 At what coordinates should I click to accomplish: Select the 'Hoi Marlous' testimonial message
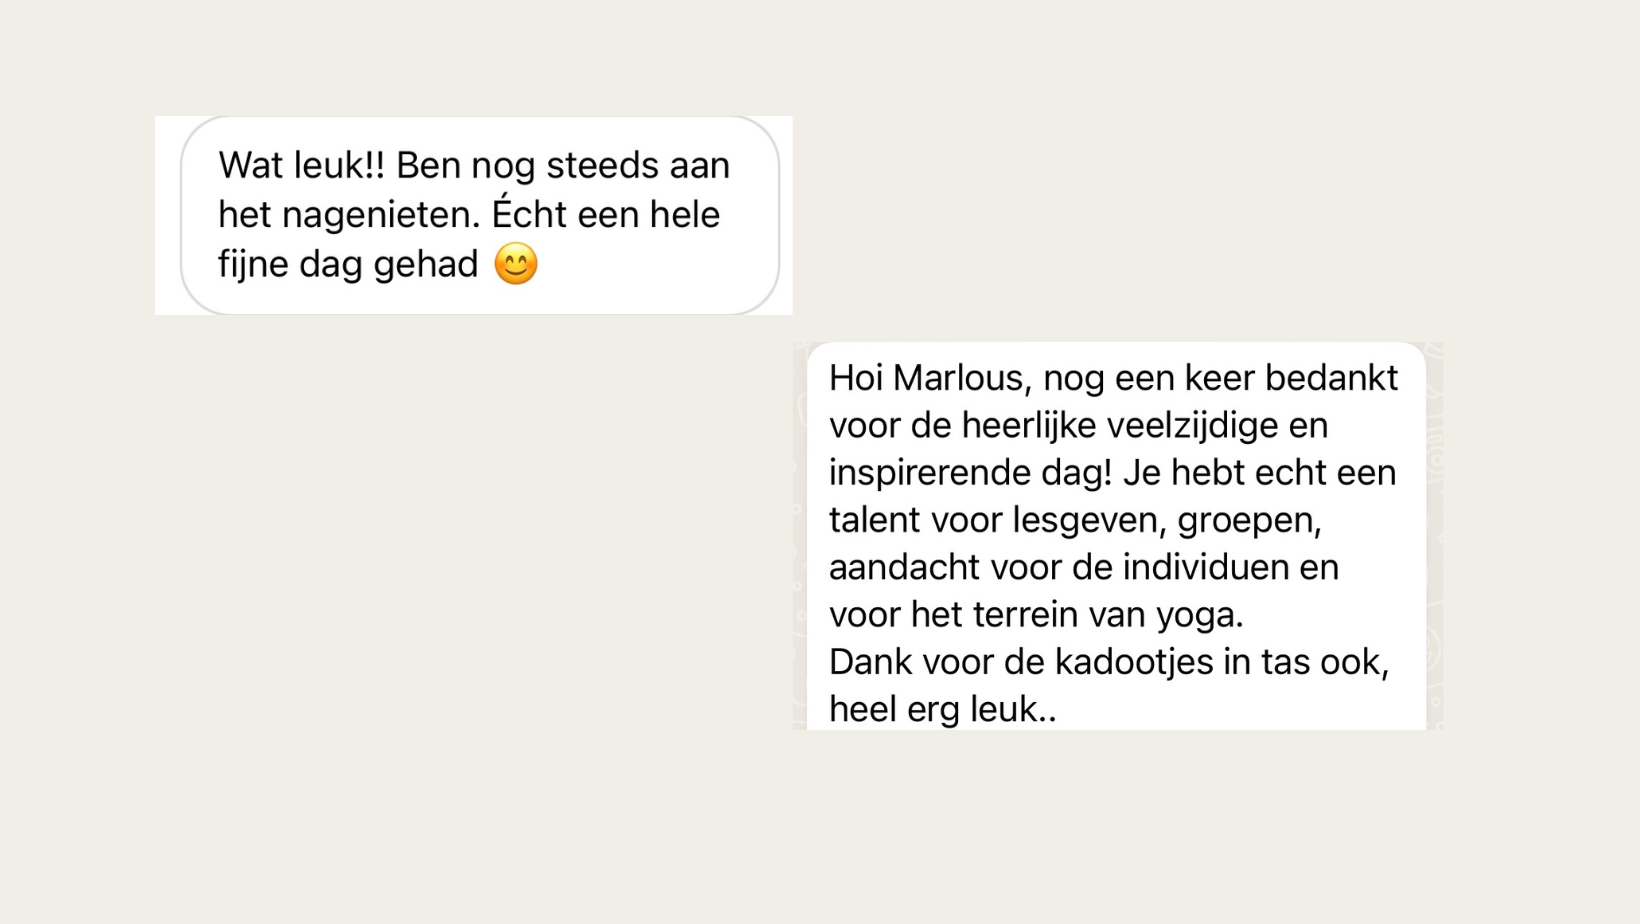[1116, 537]
